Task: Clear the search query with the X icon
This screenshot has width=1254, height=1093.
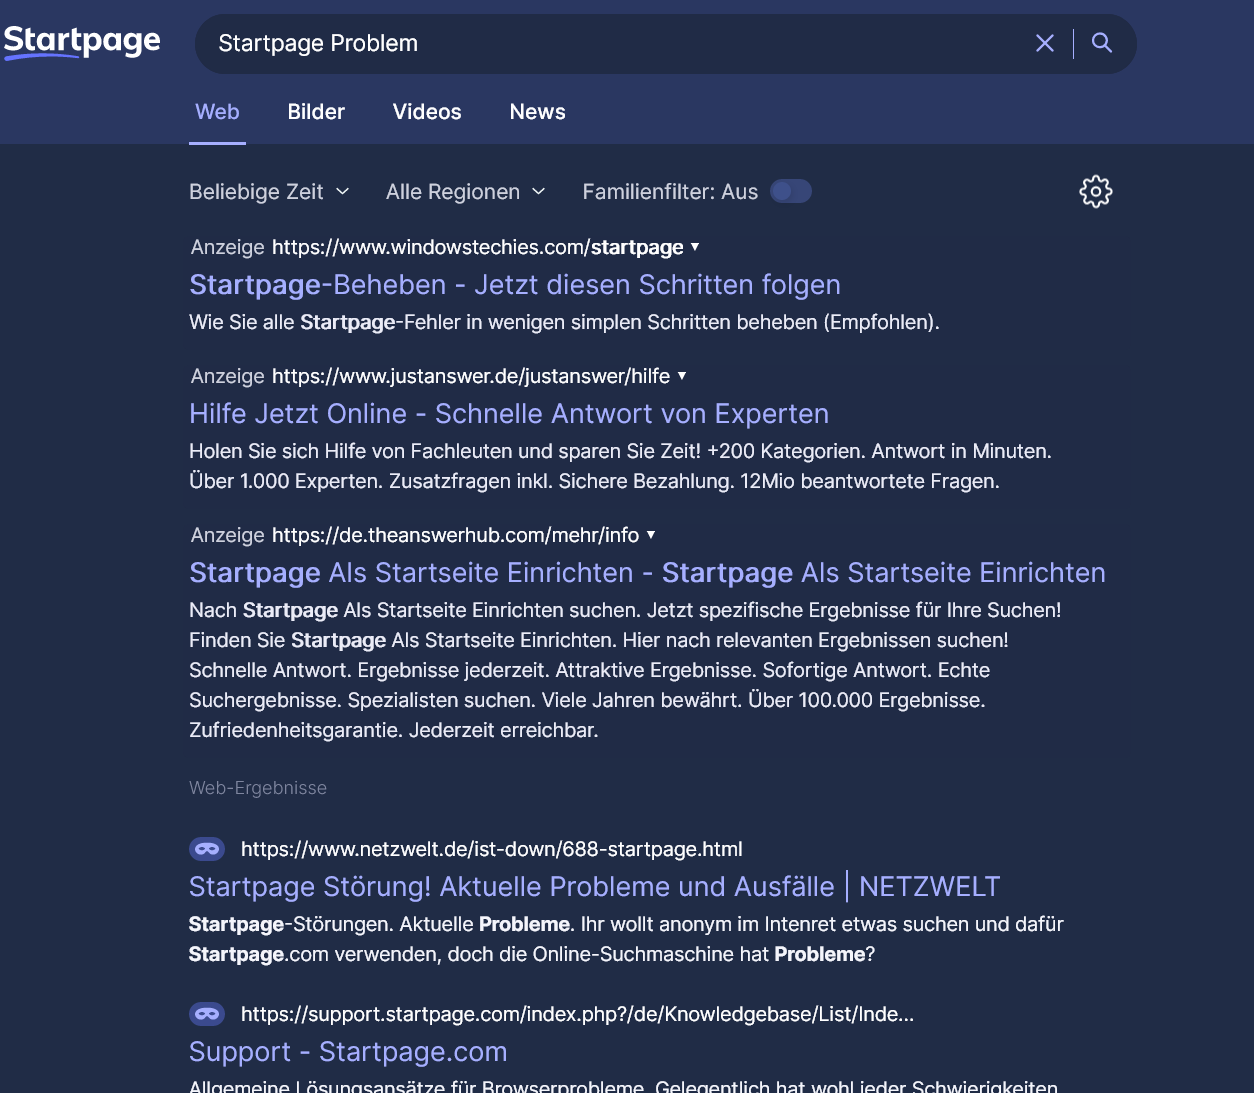Action: (1045, 43)
